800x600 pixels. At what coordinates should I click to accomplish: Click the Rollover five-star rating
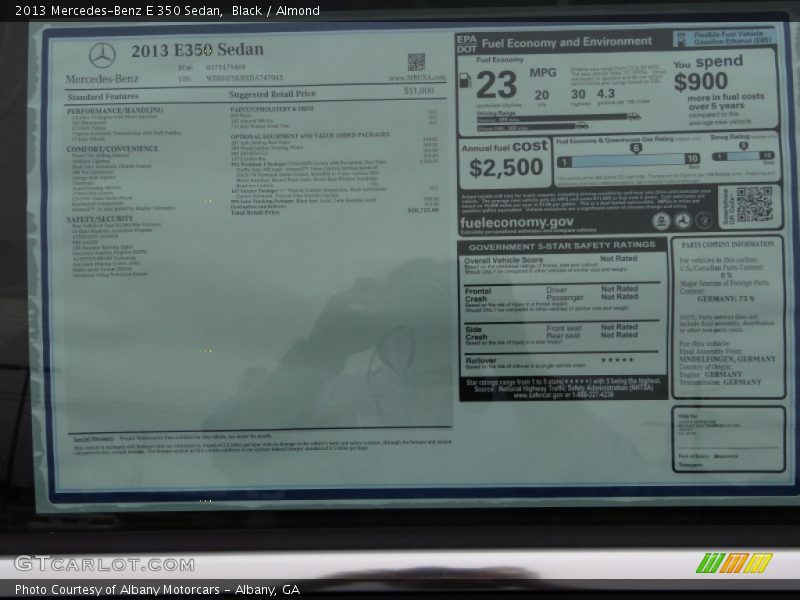pos(617,360)
